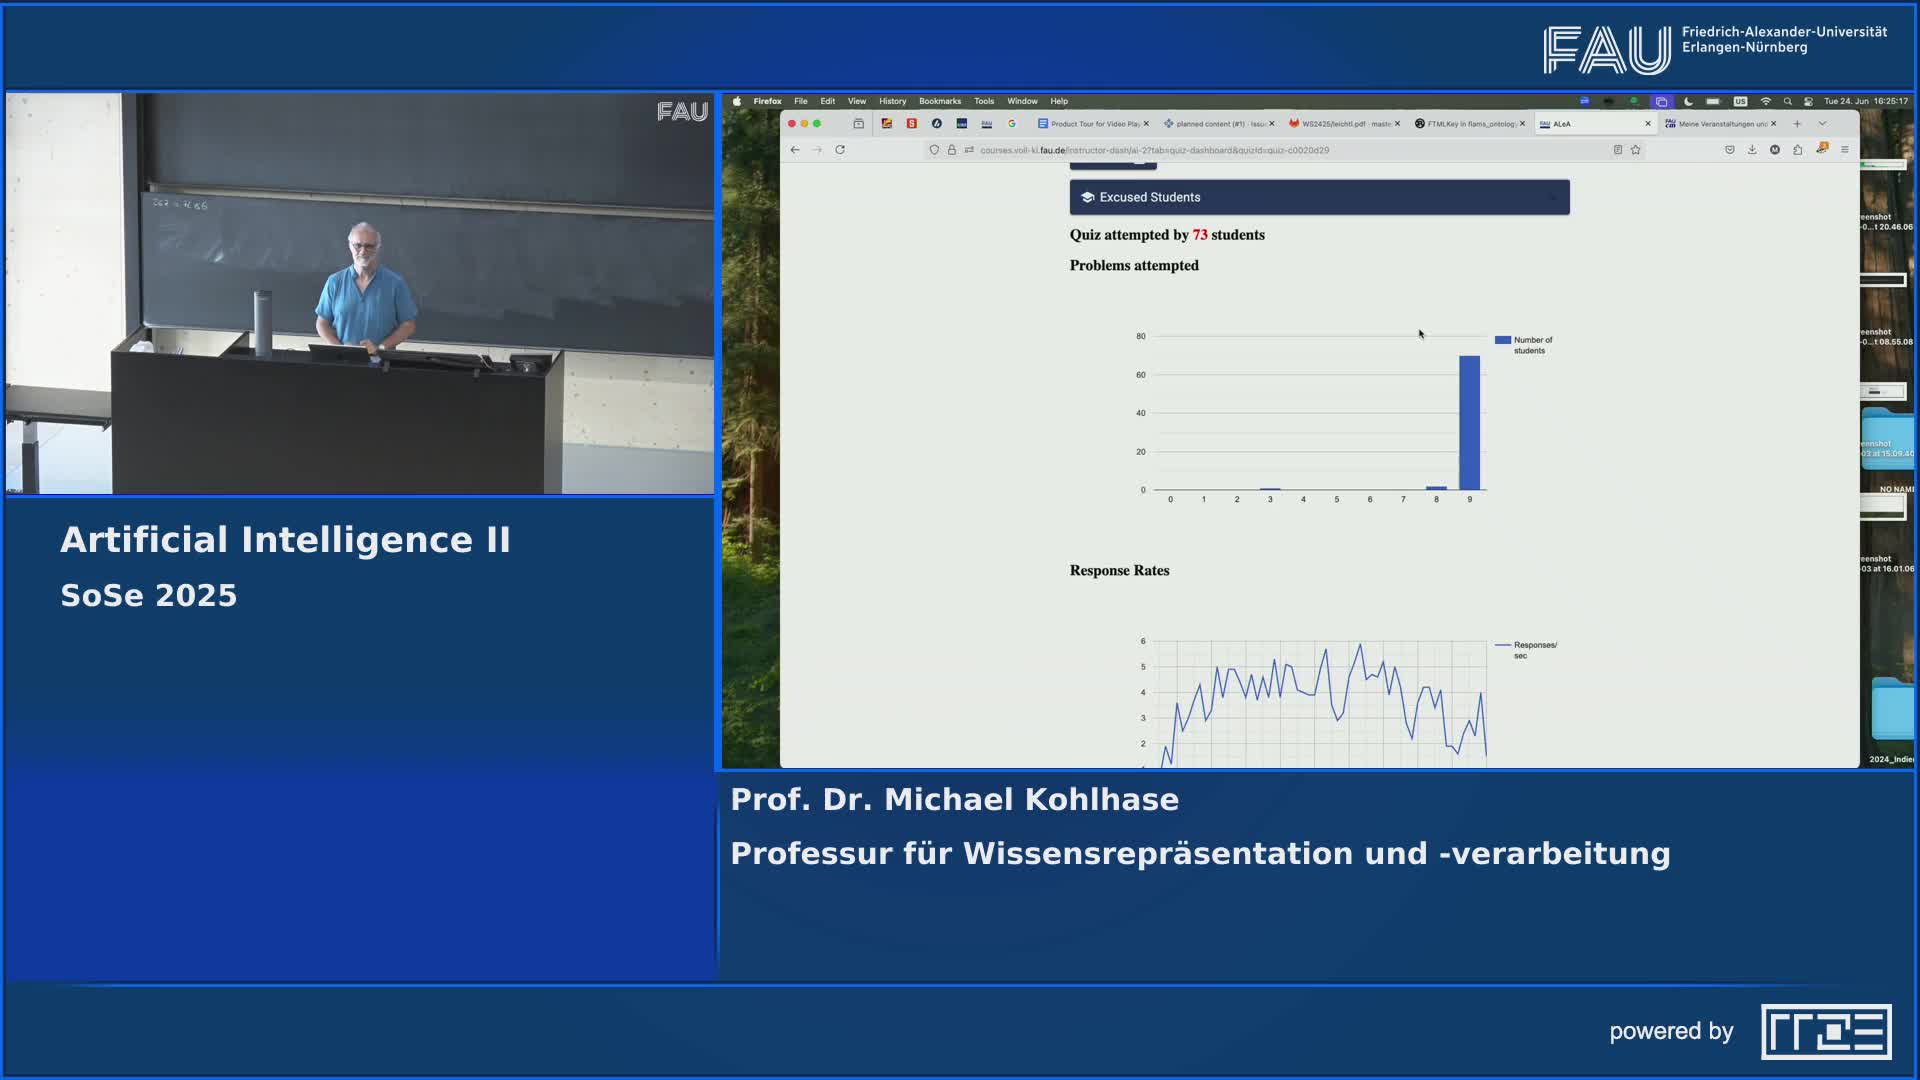1920x1080 pixels.
Task: Click the Save to Pocket icon
Action: pos(1729,150)
